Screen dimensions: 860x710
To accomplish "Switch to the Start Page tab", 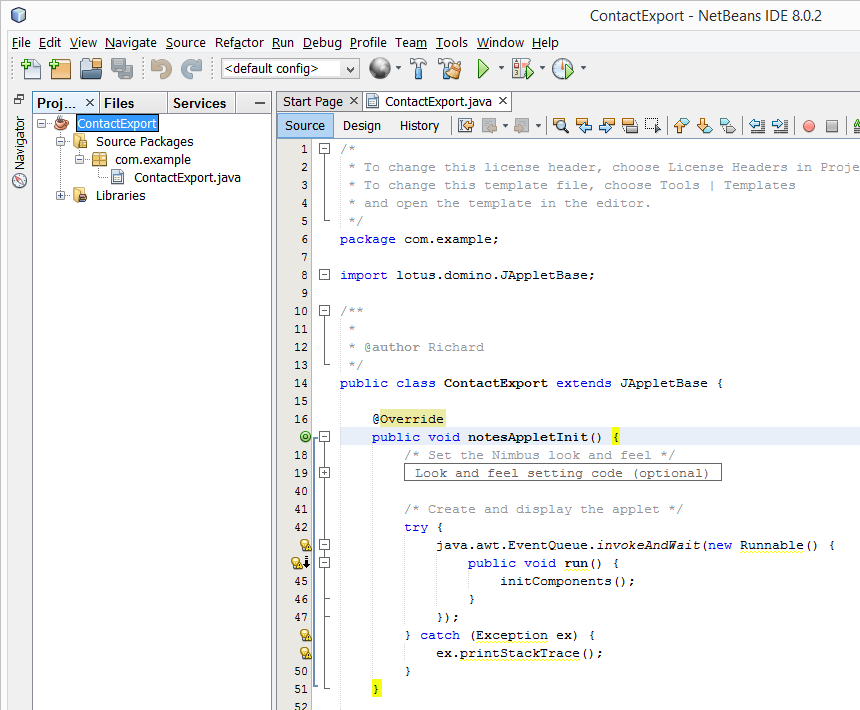I will tap(312, 101).
